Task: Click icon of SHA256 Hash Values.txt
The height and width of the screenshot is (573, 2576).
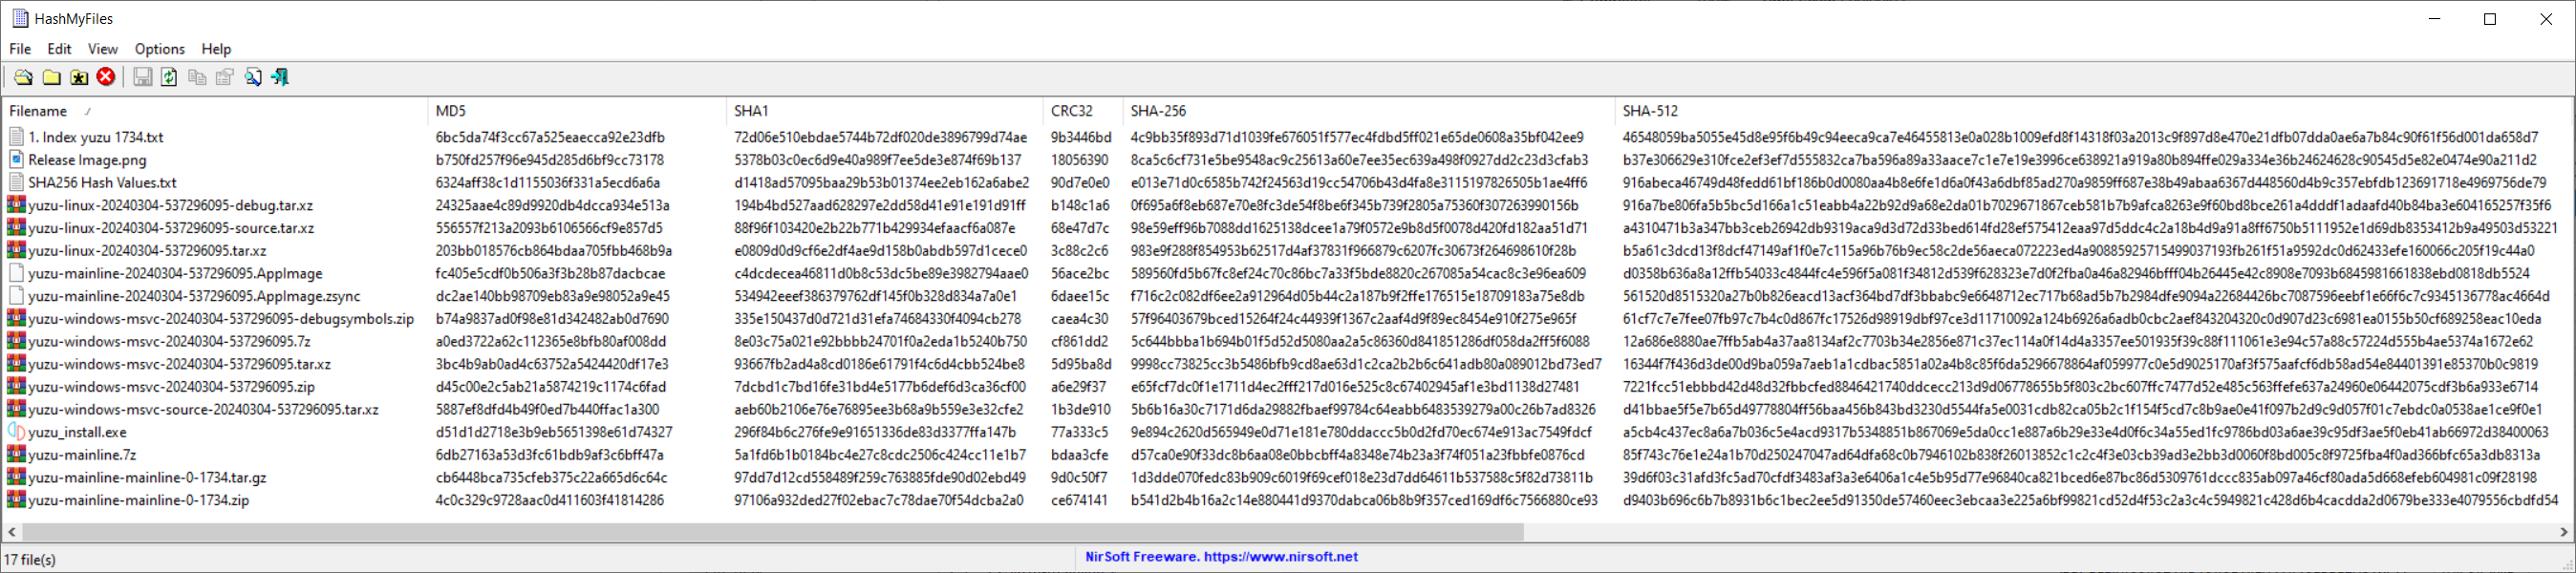Action: (16, 182)
